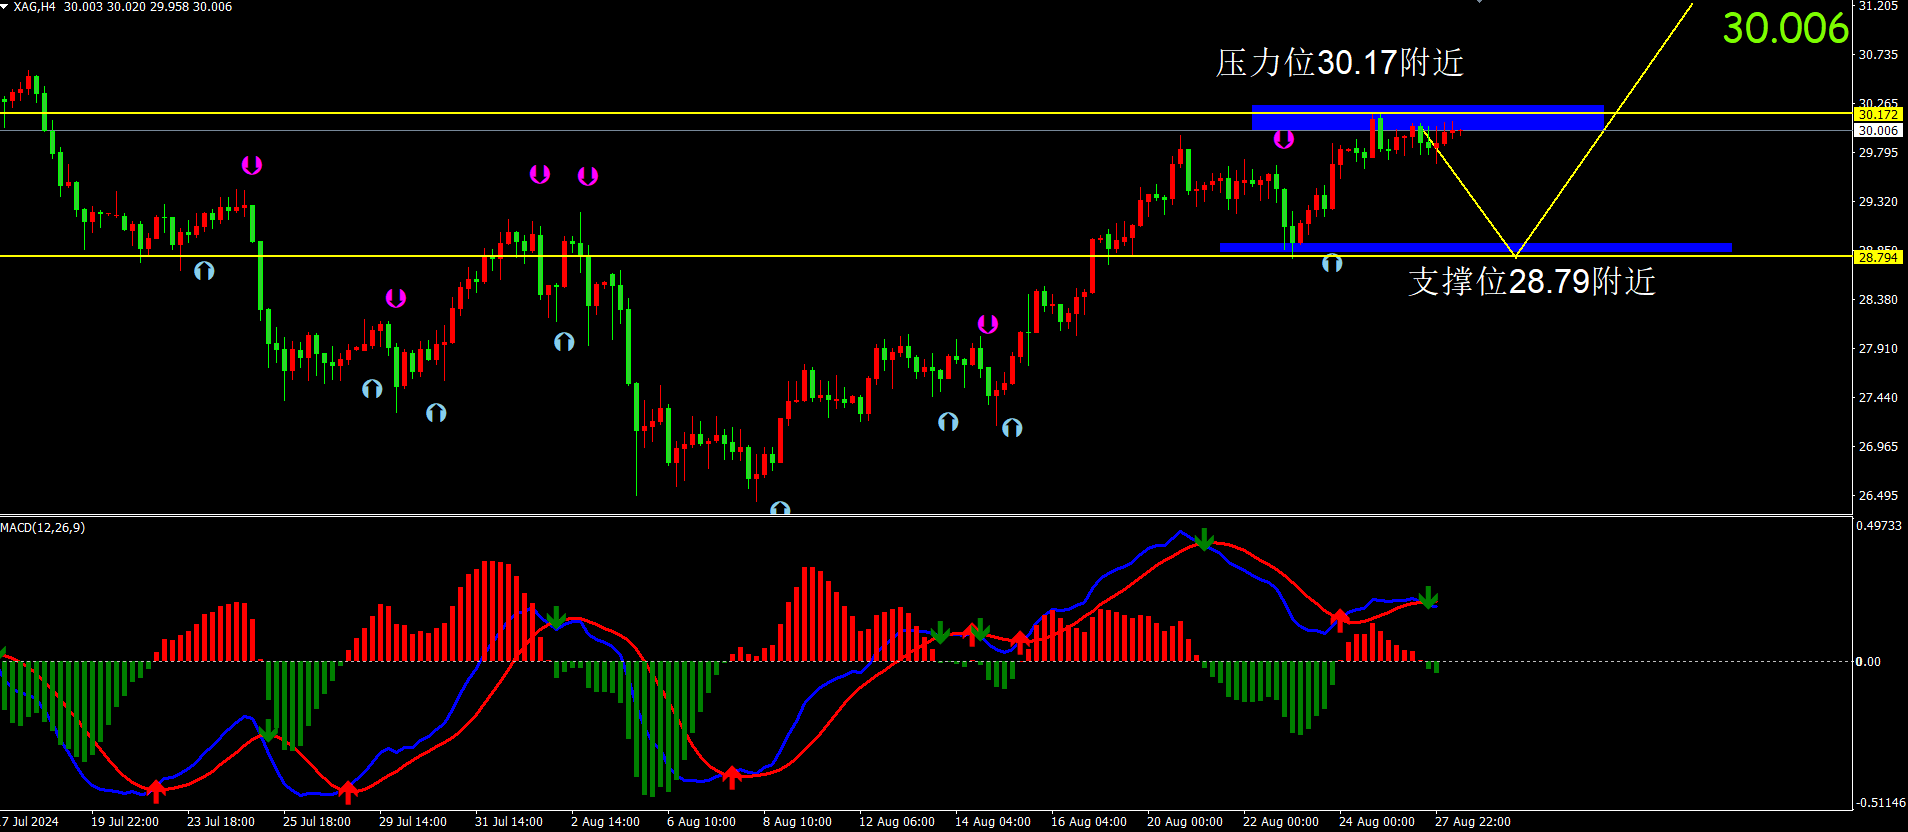
Task: Click the 6 Aug 10:00 time label
Action: [702, 822]
